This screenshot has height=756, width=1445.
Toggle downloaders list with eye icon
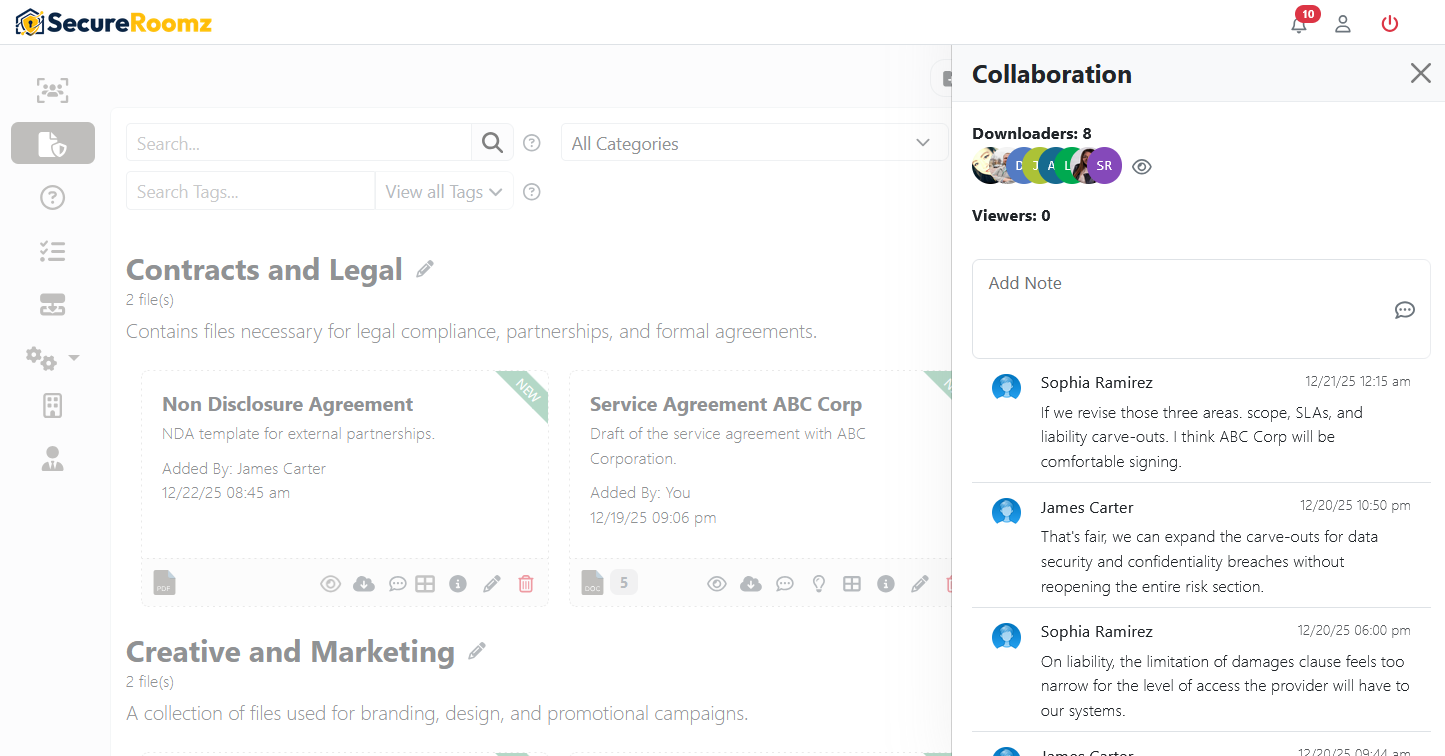[1142, 167]
